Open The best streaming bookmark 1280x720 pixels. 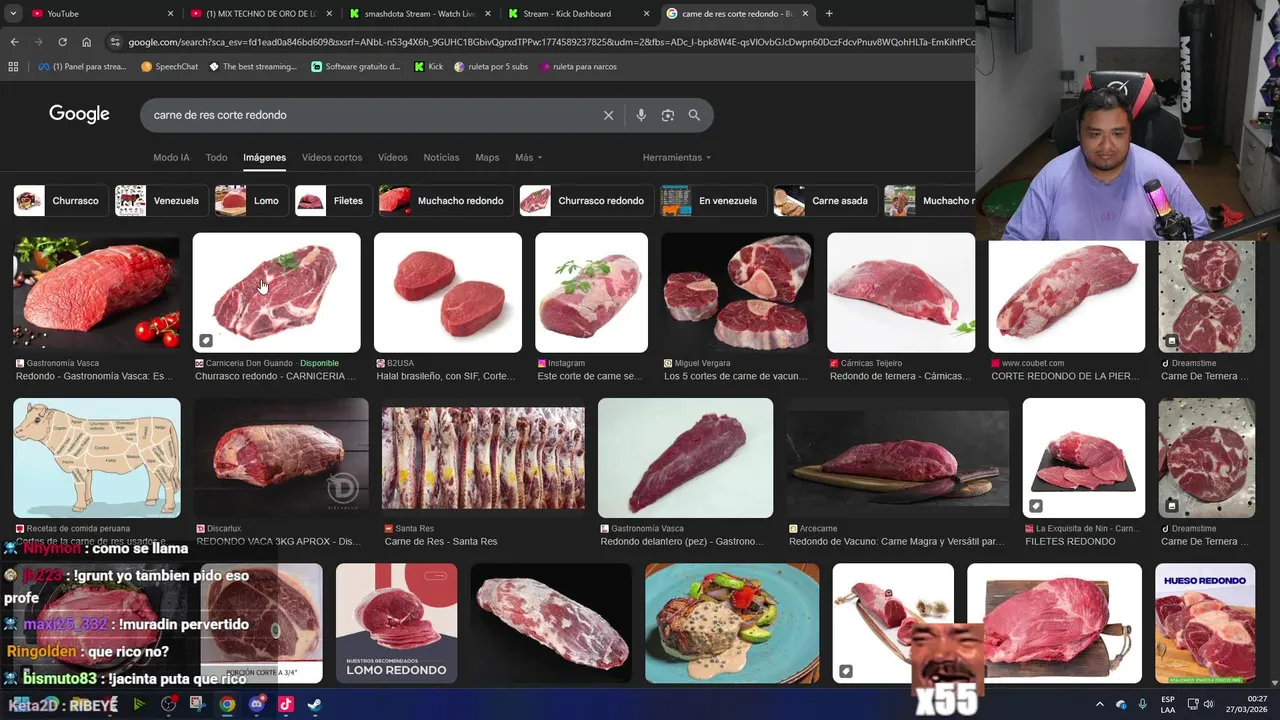[x=252, y=67]
